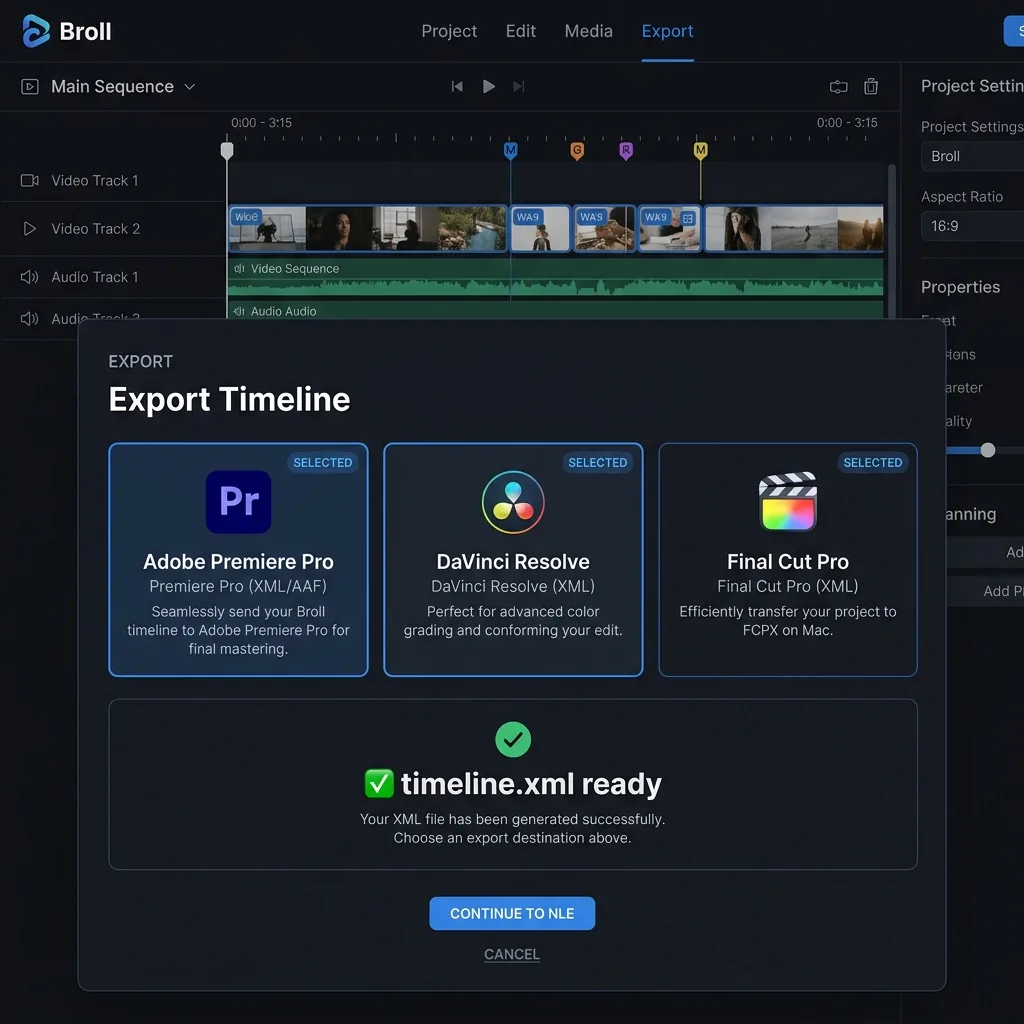Viewport: 1024px width, 1024px height.
Task: Select the Audio Audio clip
Action: 555,310
